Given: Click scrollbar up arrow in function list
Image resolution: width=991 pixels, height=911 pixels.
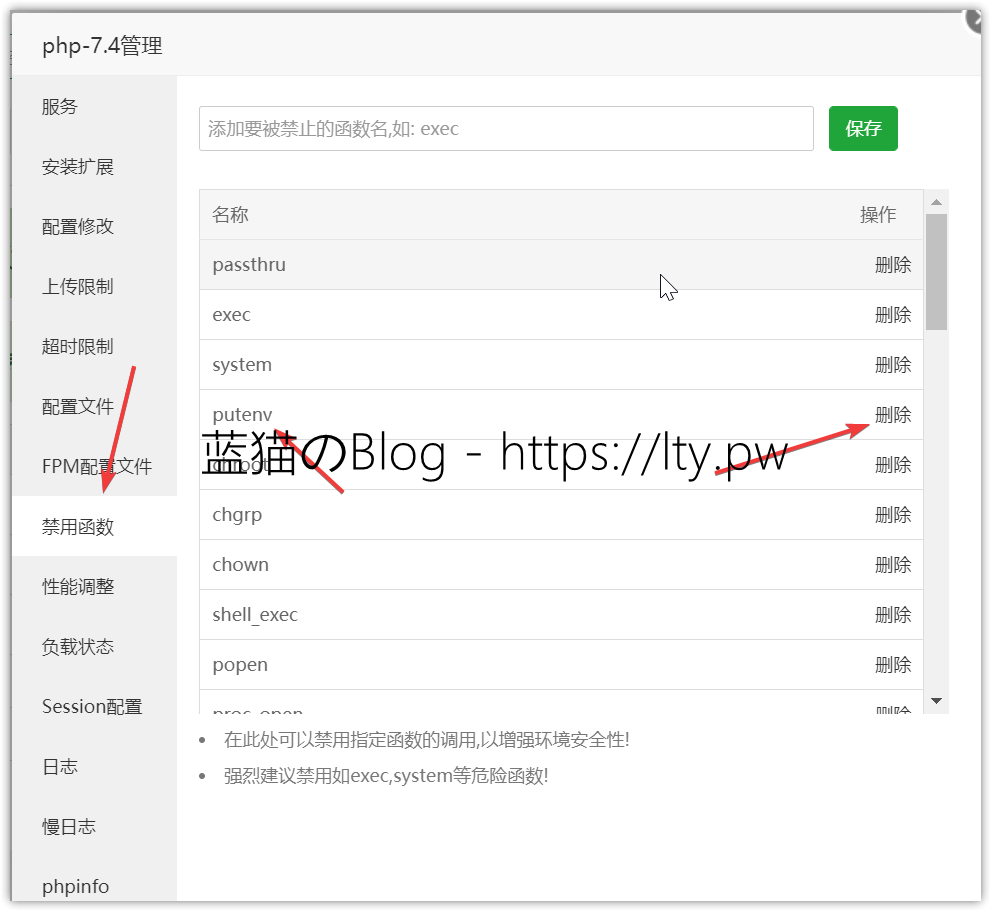Looking at the screenshot, I should [936, 203].
